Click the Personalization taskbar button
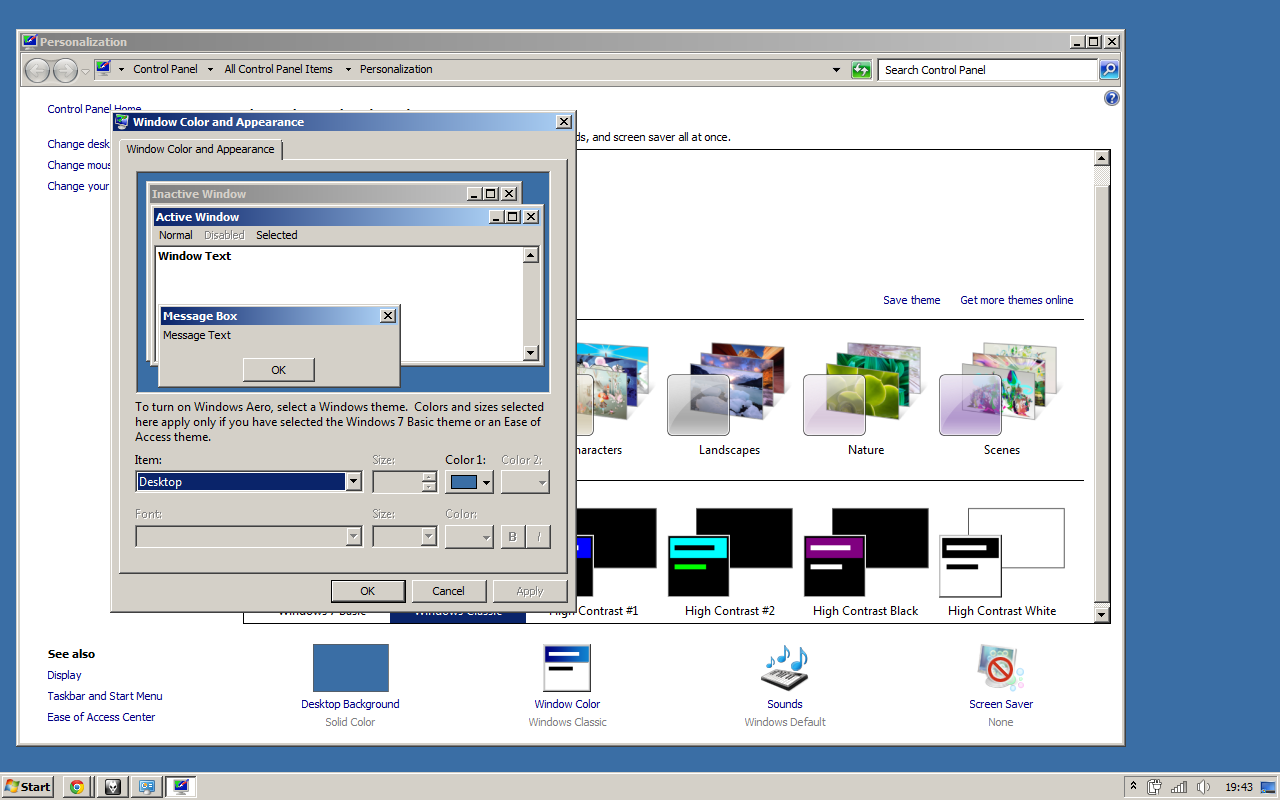 (x=181, y=786)
